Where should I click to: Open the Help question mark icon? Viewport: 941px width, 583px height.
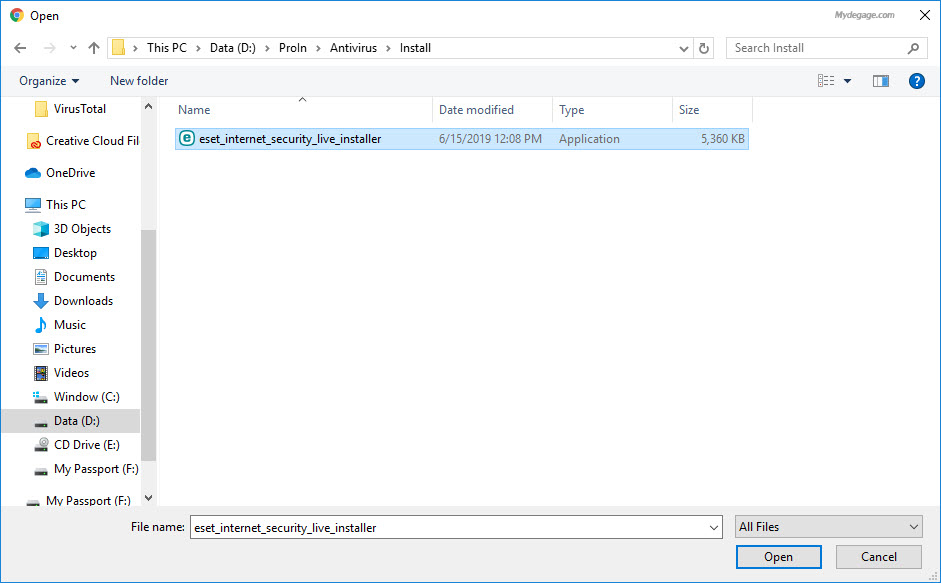(x=916, y=81)
